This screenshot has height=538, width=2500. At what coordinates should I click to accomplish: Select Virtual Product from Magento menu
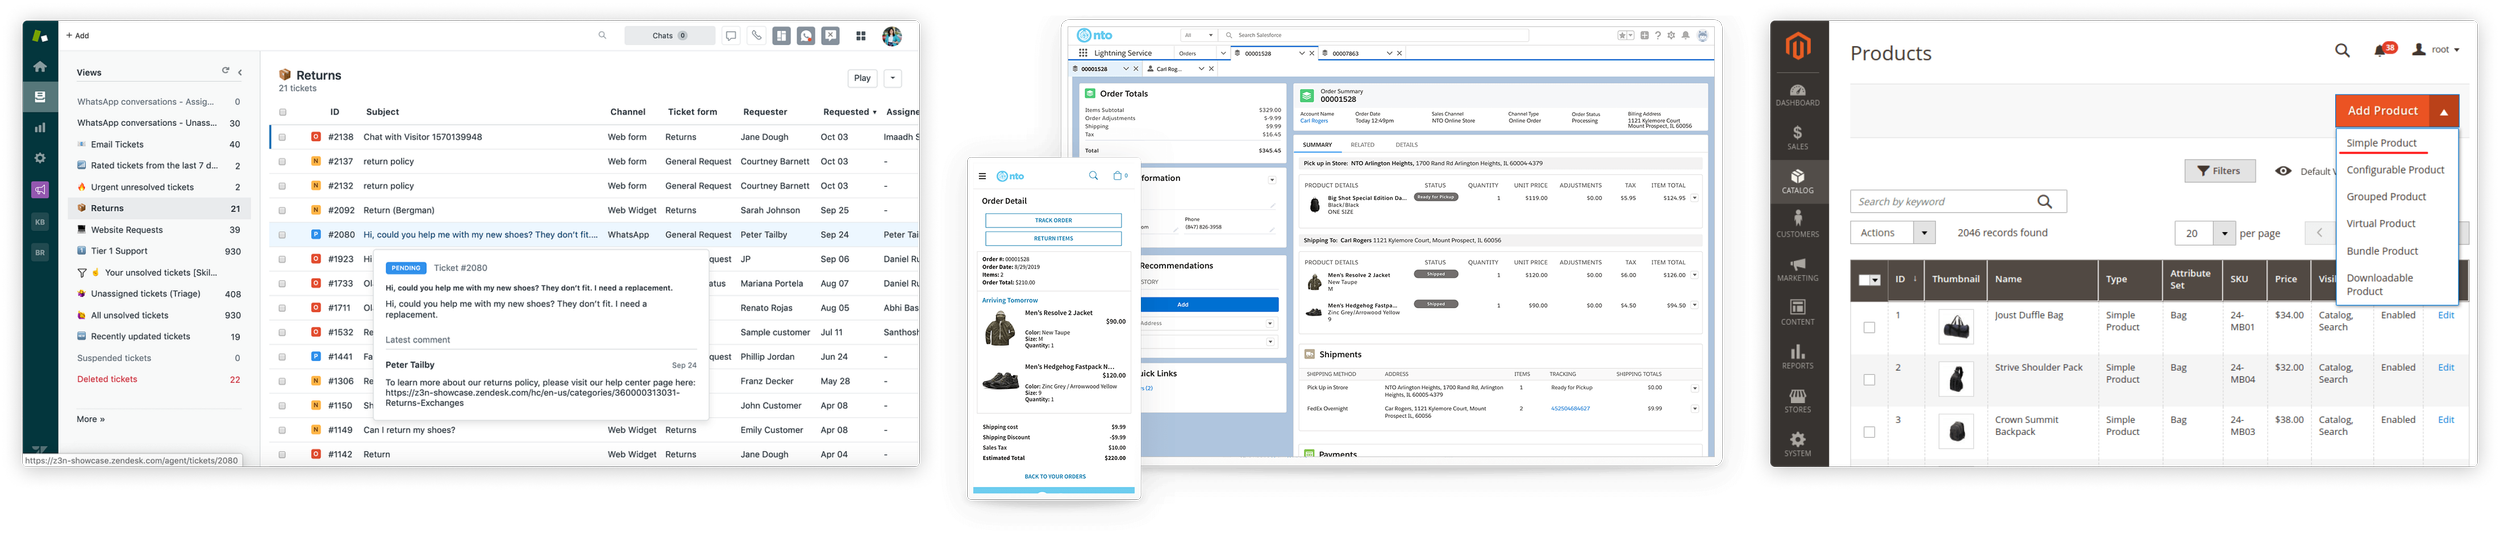[x=2380, y=224]
